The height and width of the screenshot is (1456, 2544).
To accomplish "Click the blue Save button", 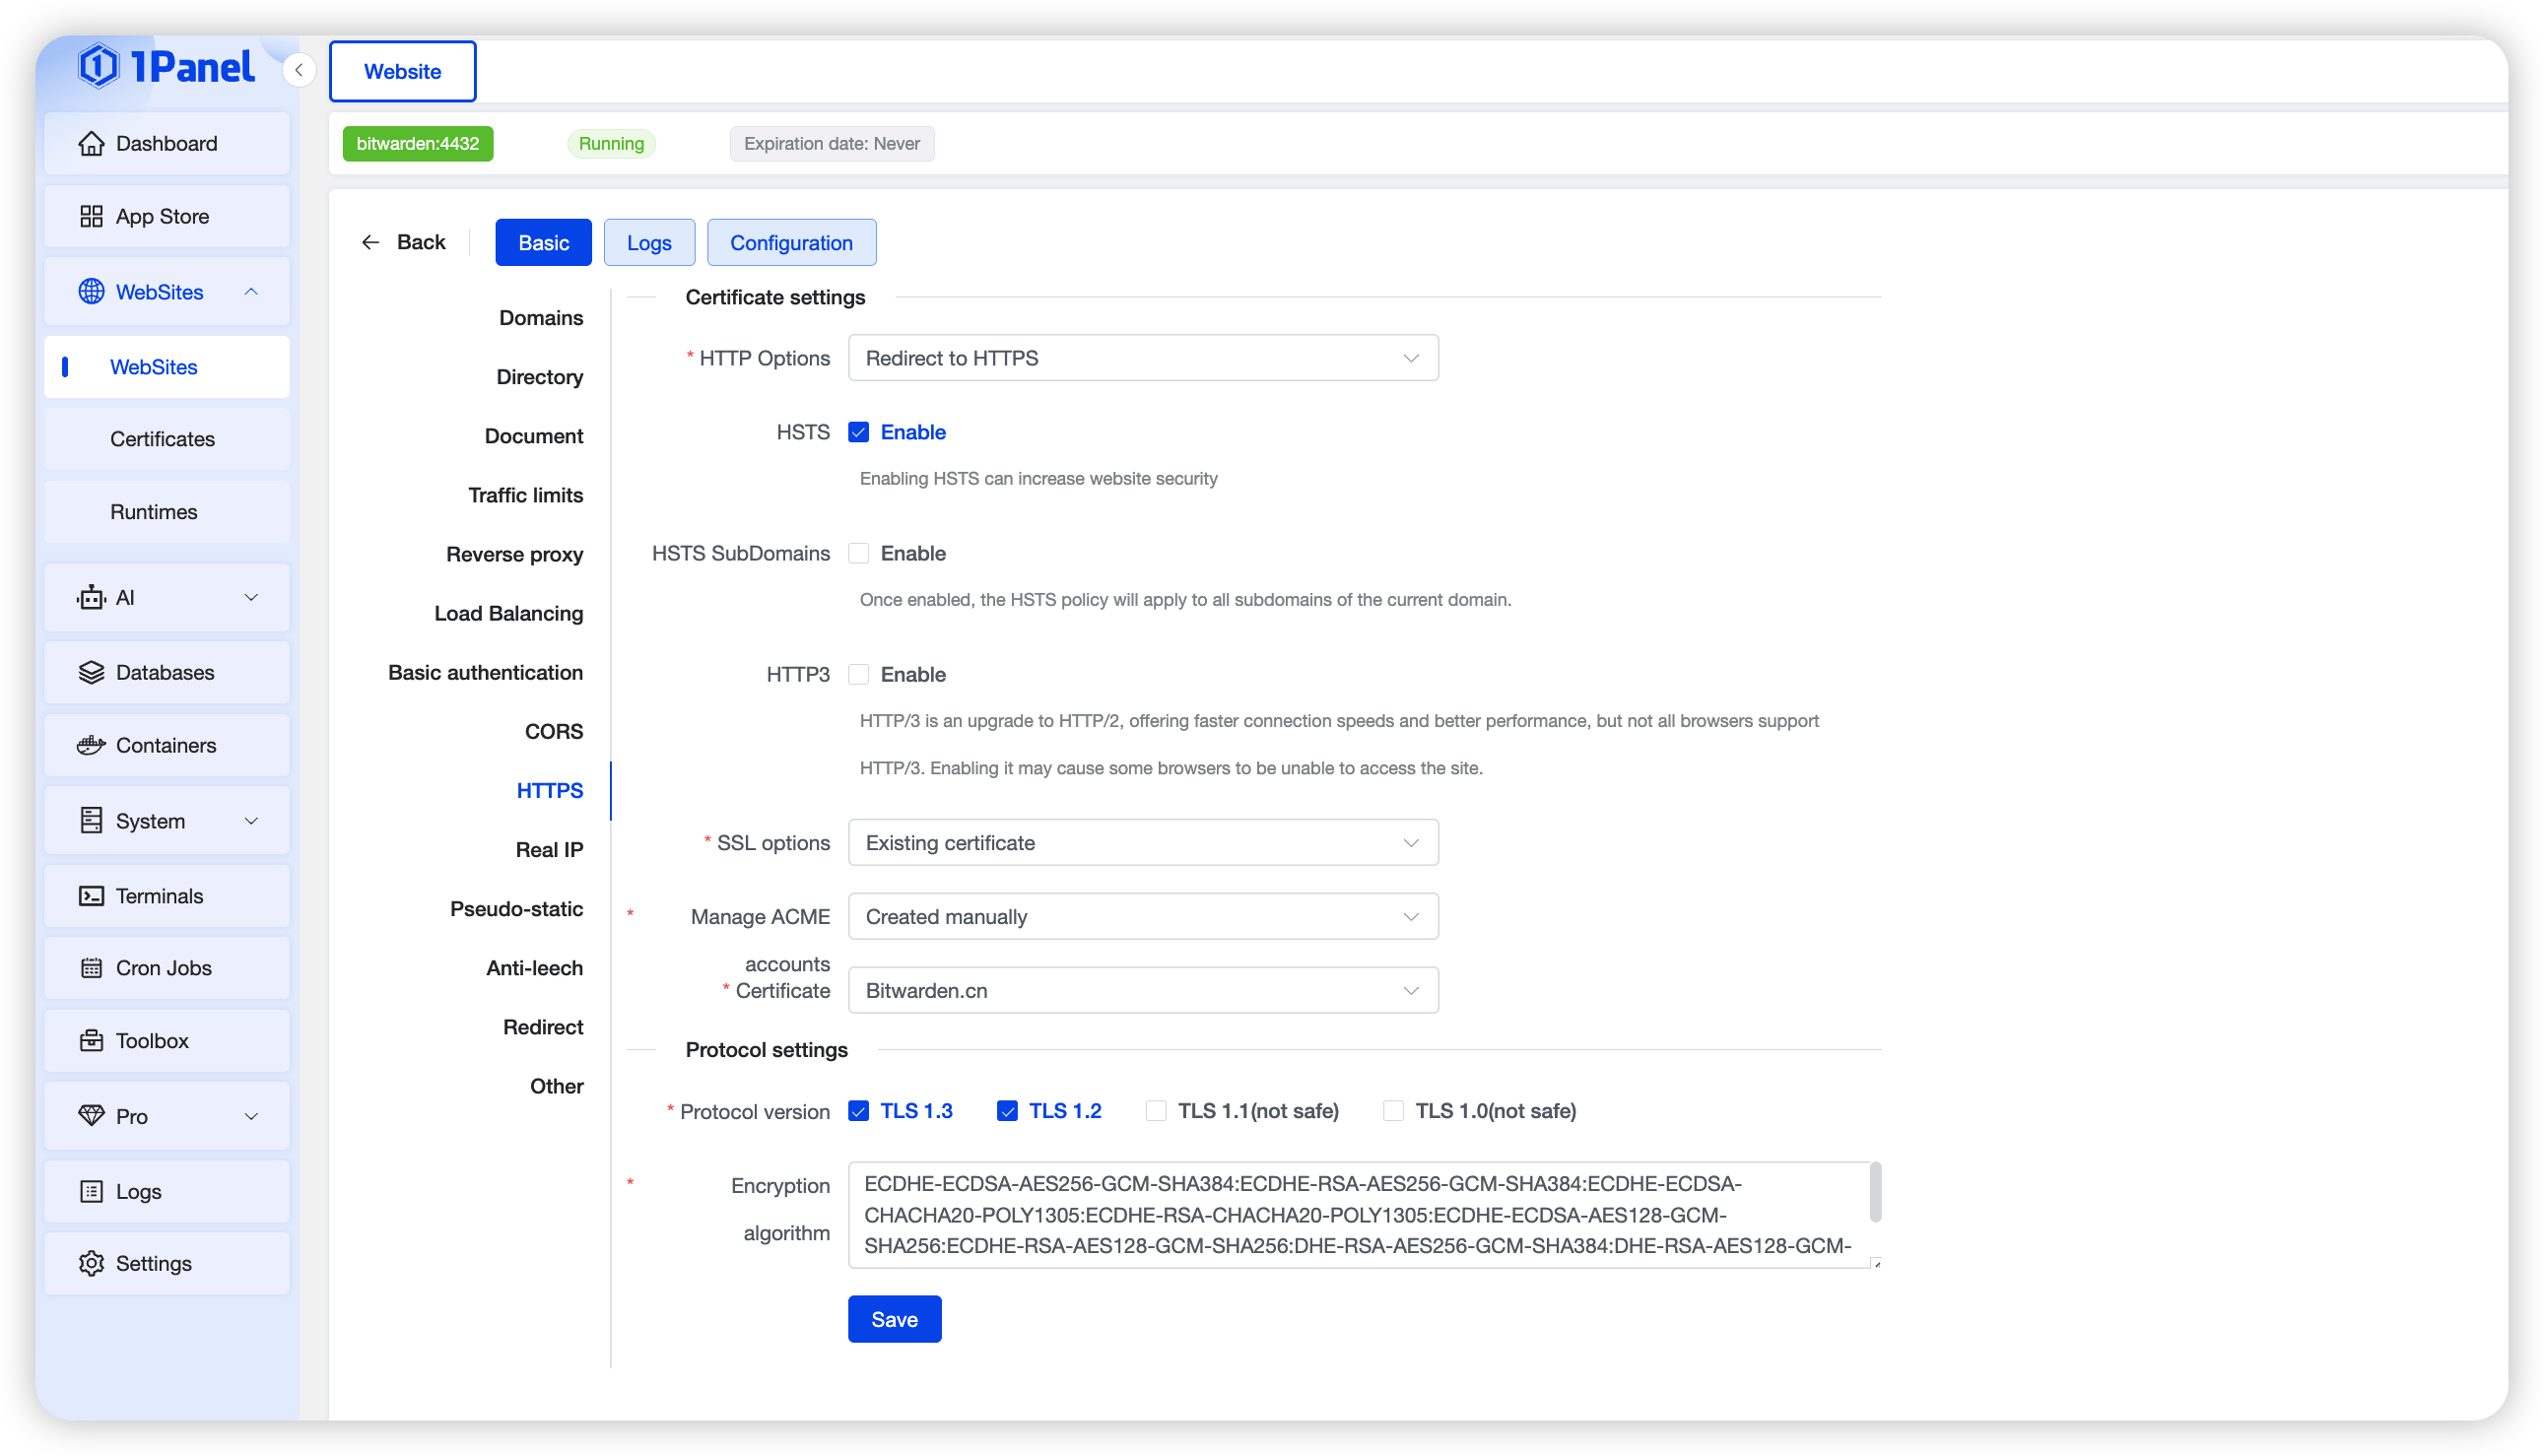I will [x=894, y=1319].
